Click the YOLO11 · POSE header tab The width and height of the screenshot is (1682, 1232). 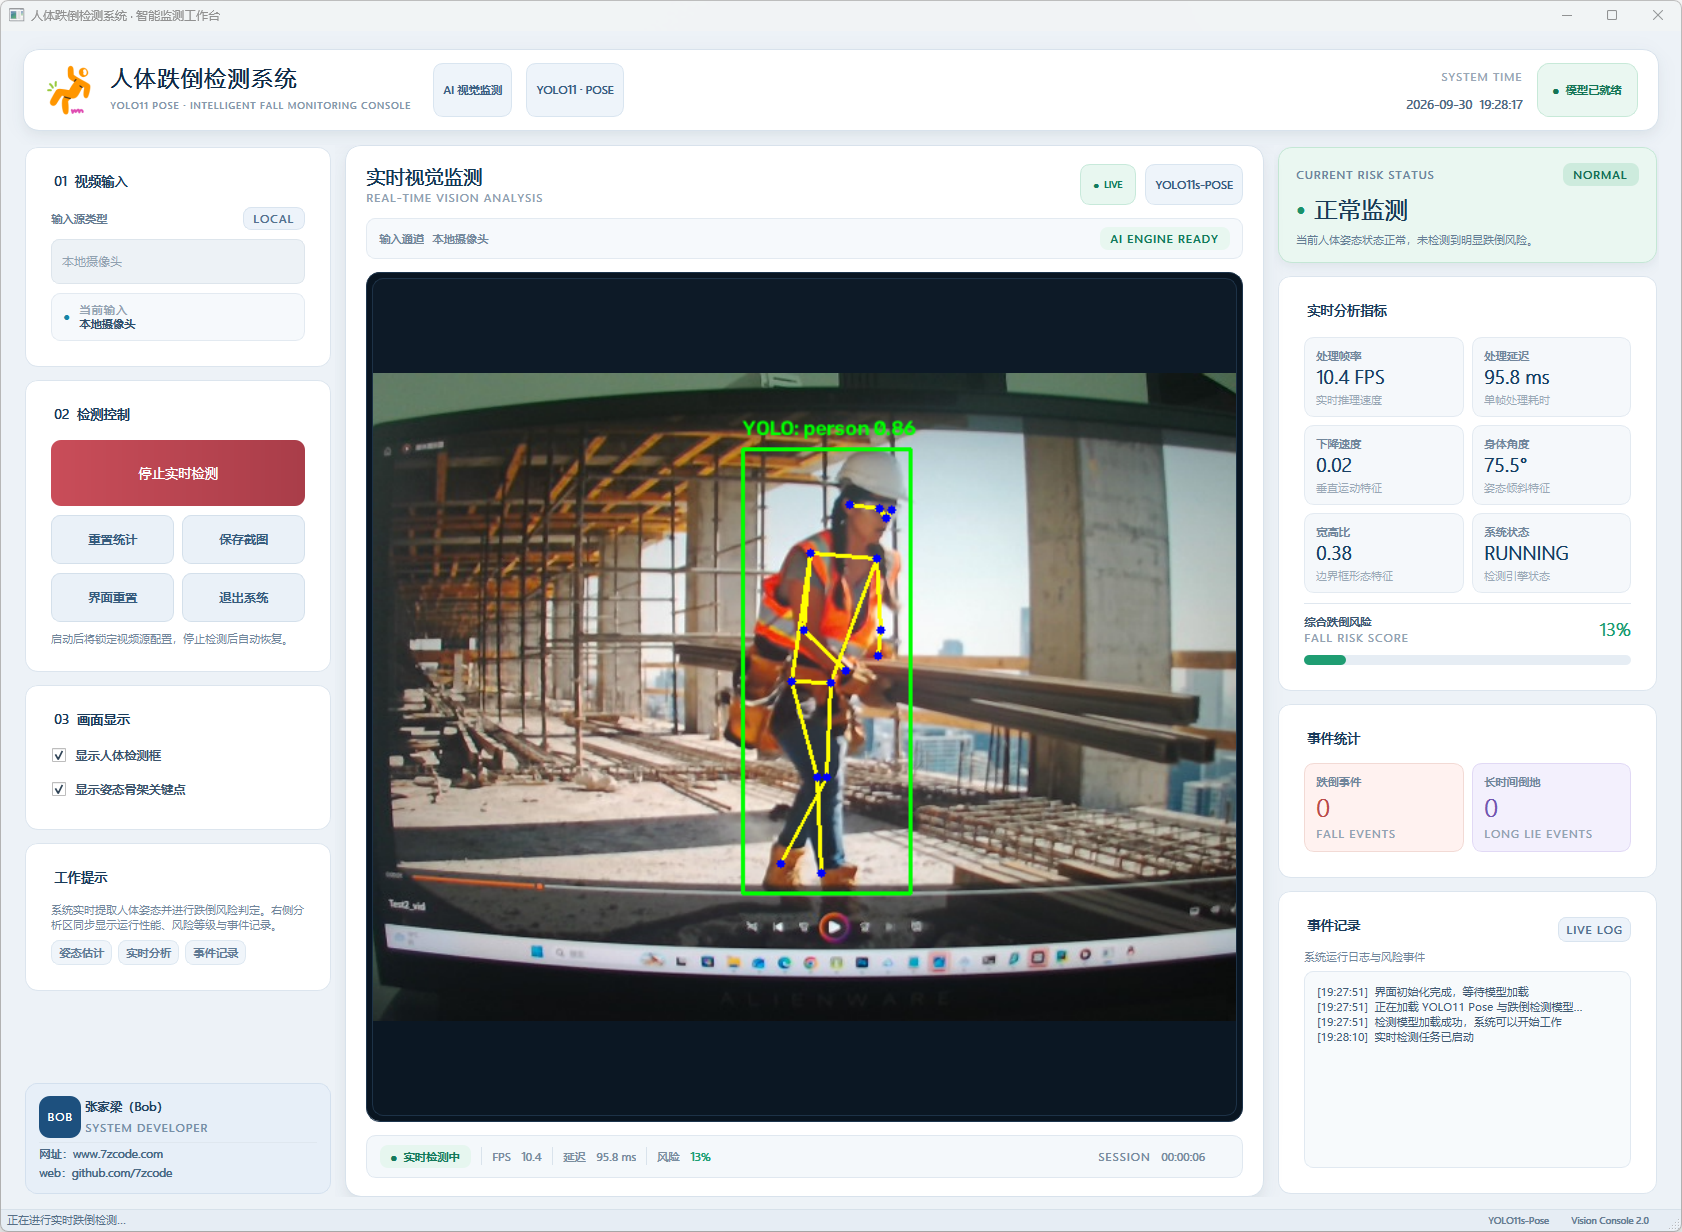(x=575, y=90)
